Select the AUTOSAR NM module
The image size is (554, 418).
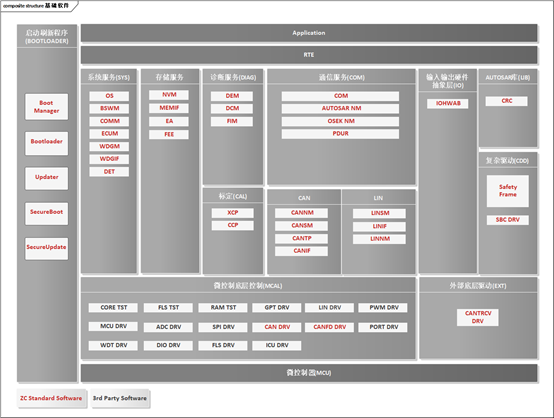click(x=341, y=108)
